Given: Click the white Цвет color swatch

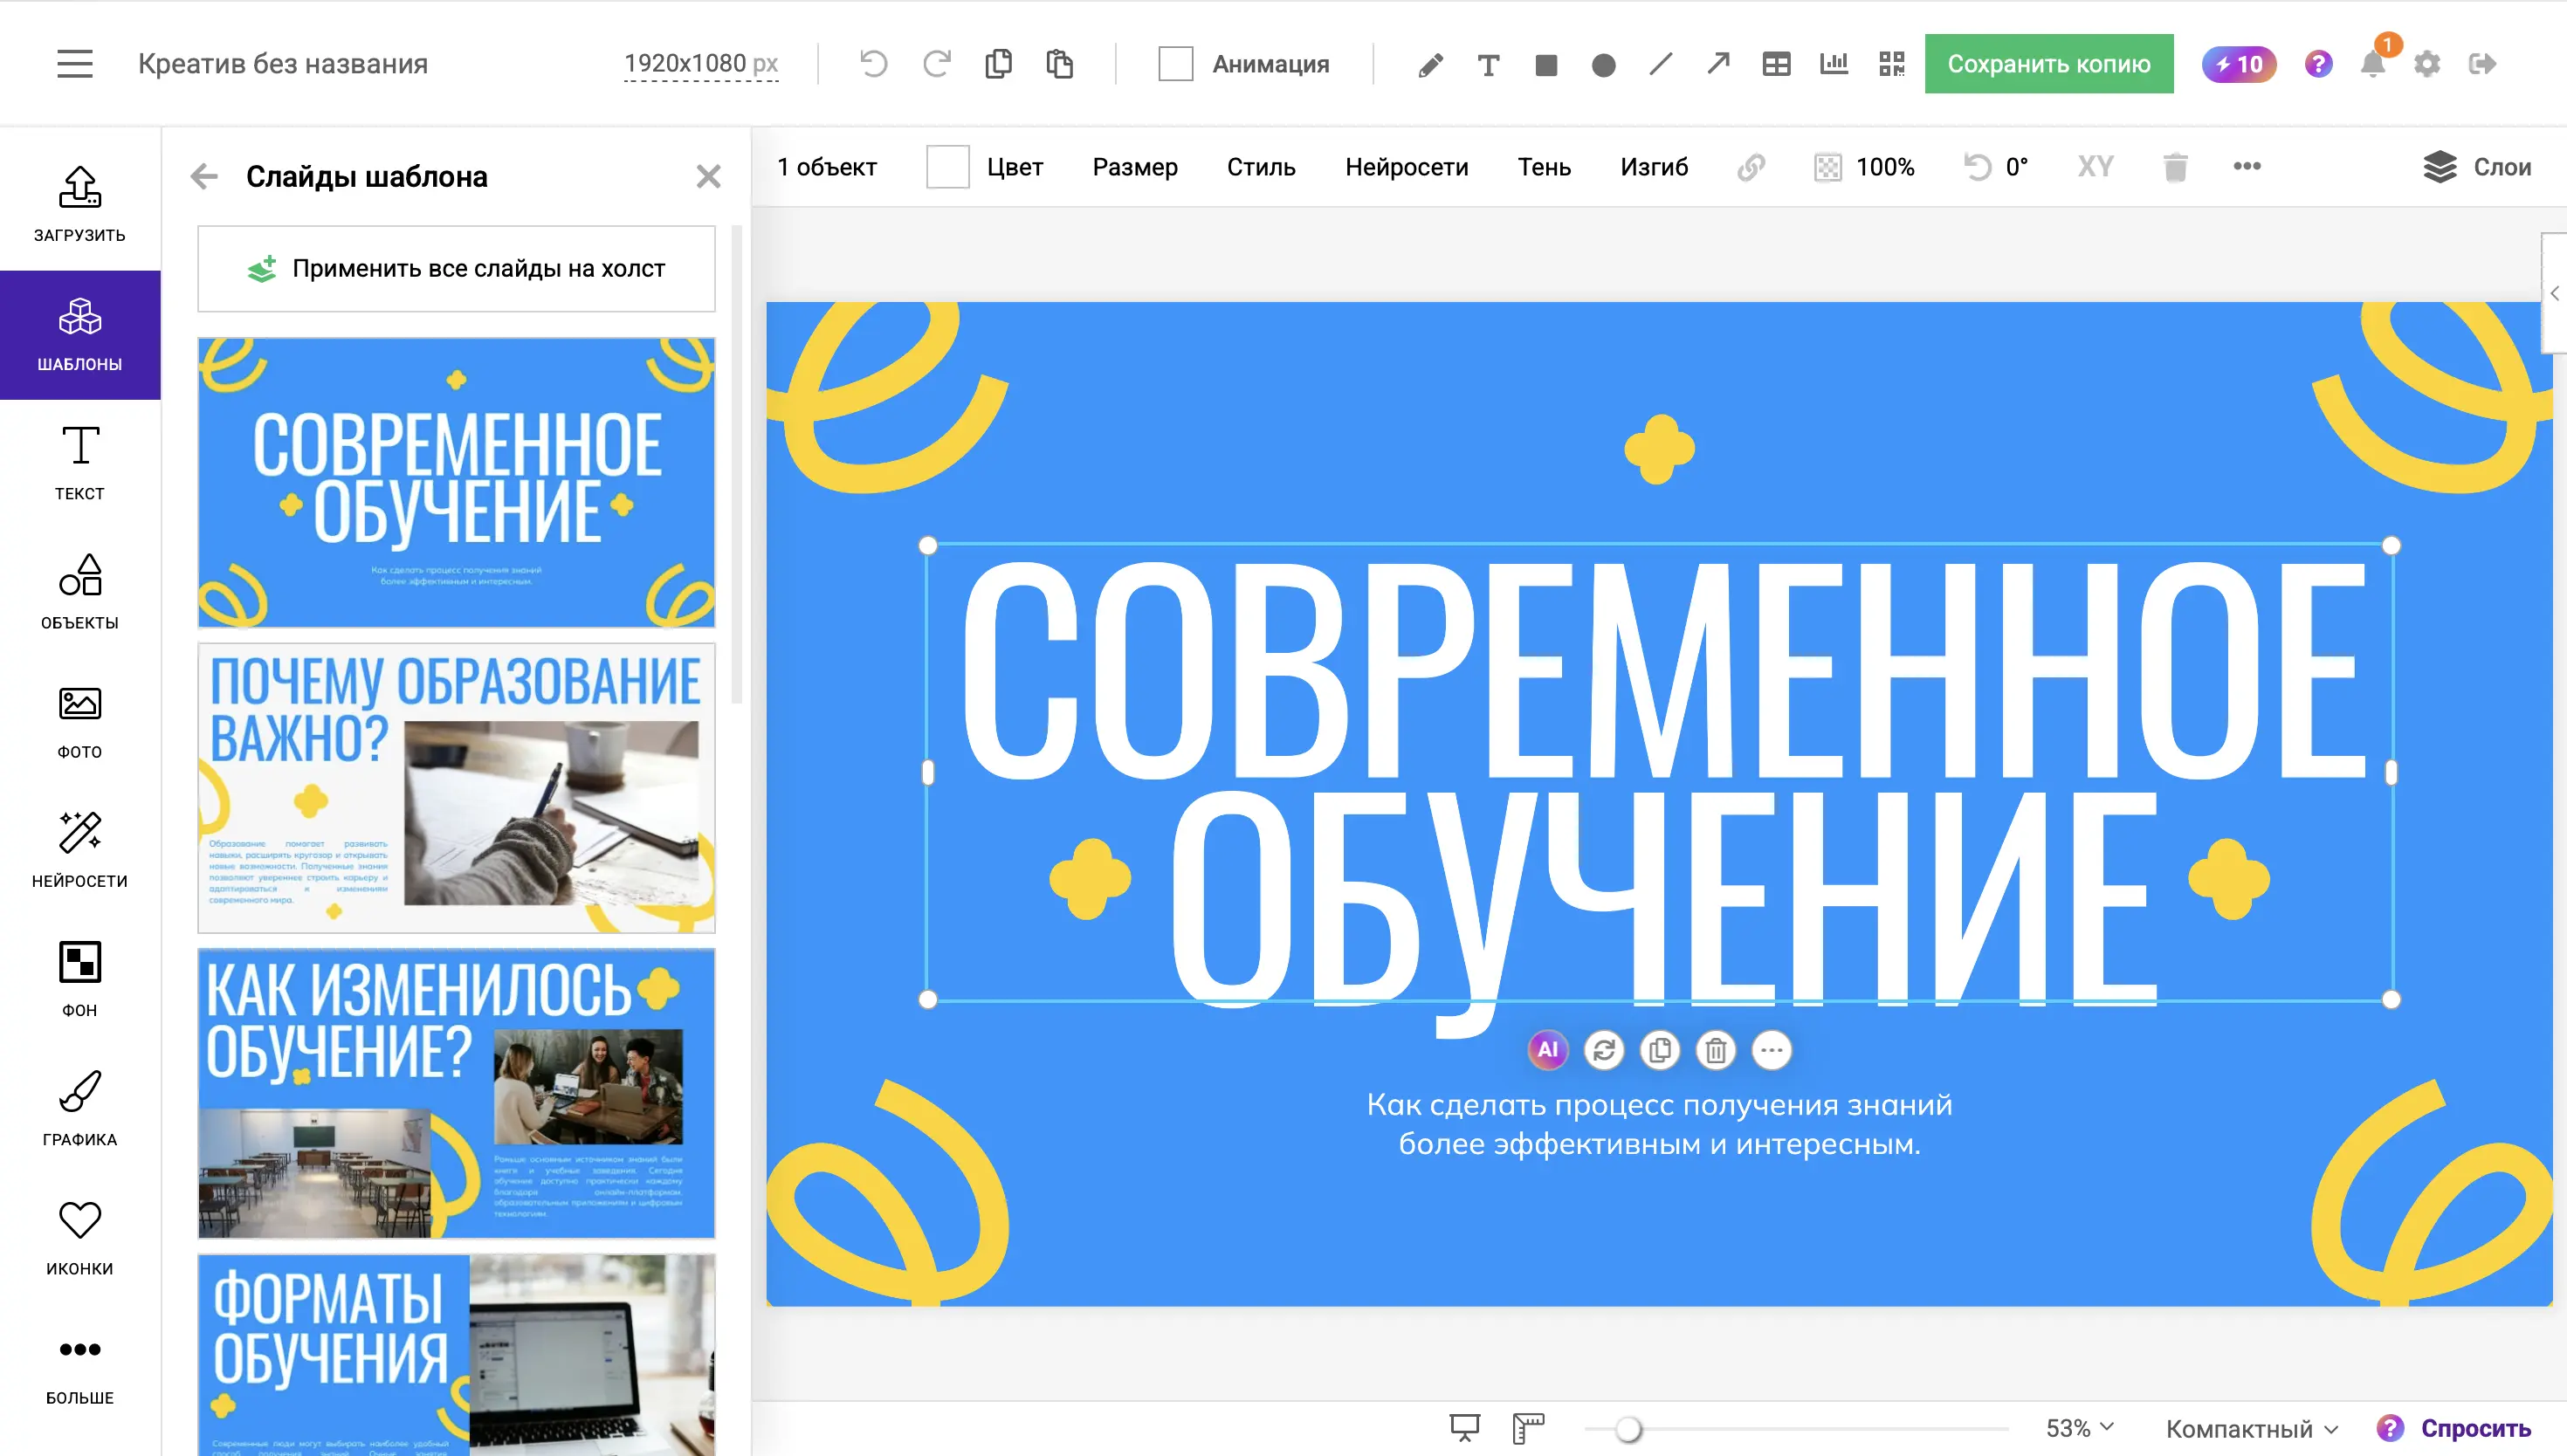Looking at the screenshot, I should pyautogui.click(x=947, y=167).
